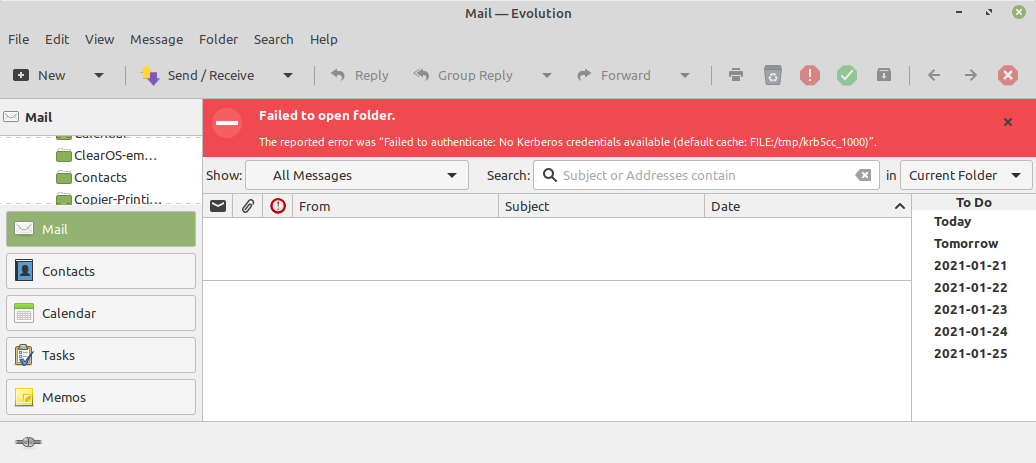
Task: Open the Message menu
Action: [157, 40]
